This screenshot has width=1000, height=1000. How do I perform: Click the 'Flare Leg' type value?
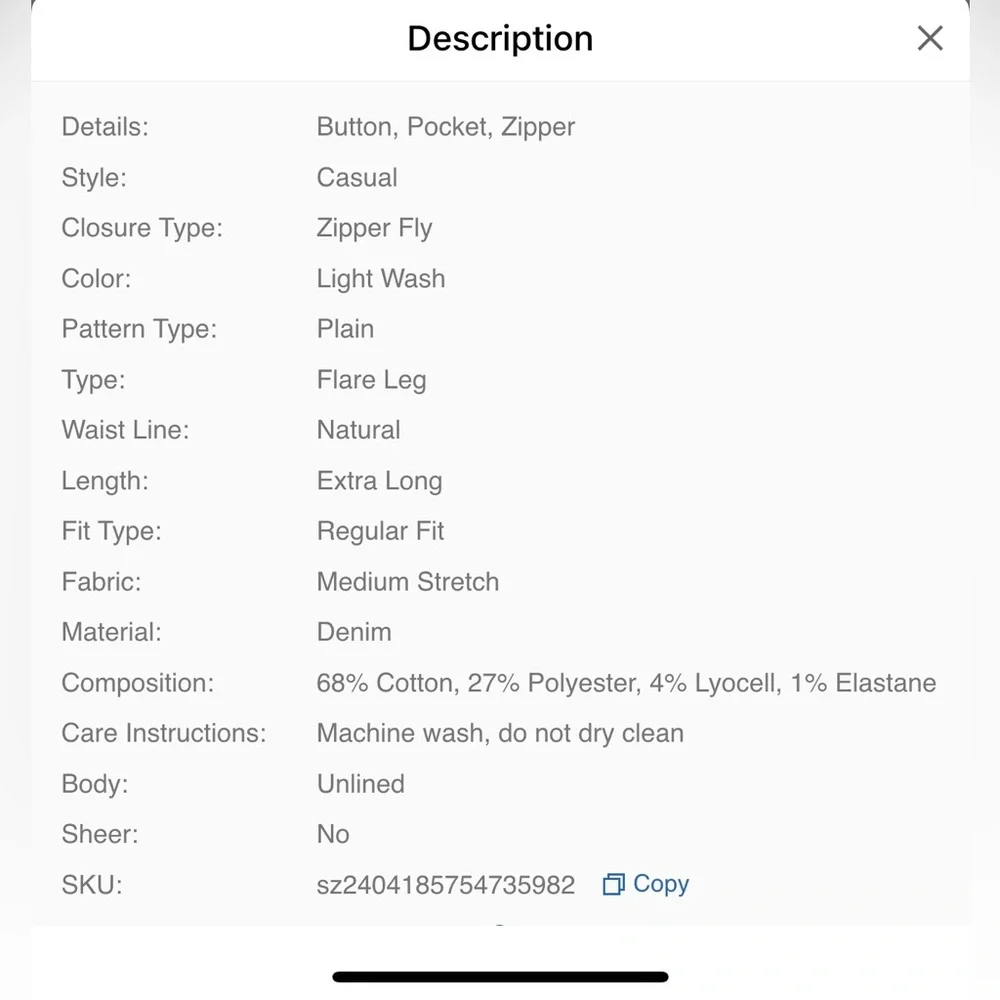point(371,380)
